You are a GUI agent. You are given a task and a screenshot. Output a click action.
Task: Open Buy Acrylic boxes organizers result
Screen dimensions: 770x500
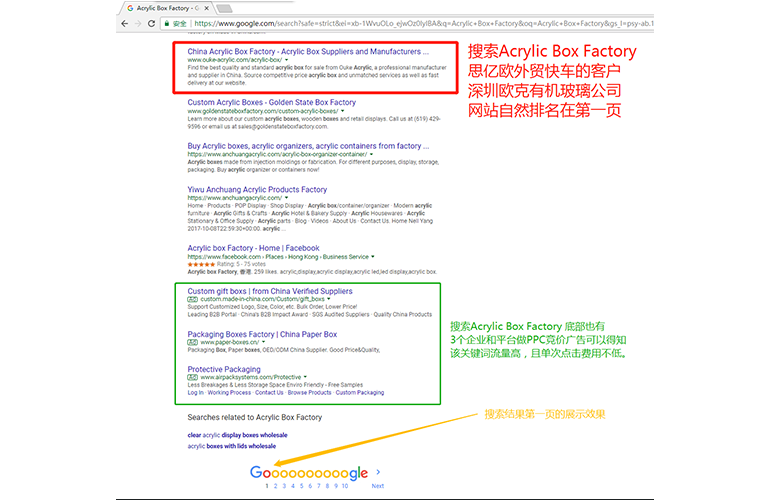click(308, 146)
